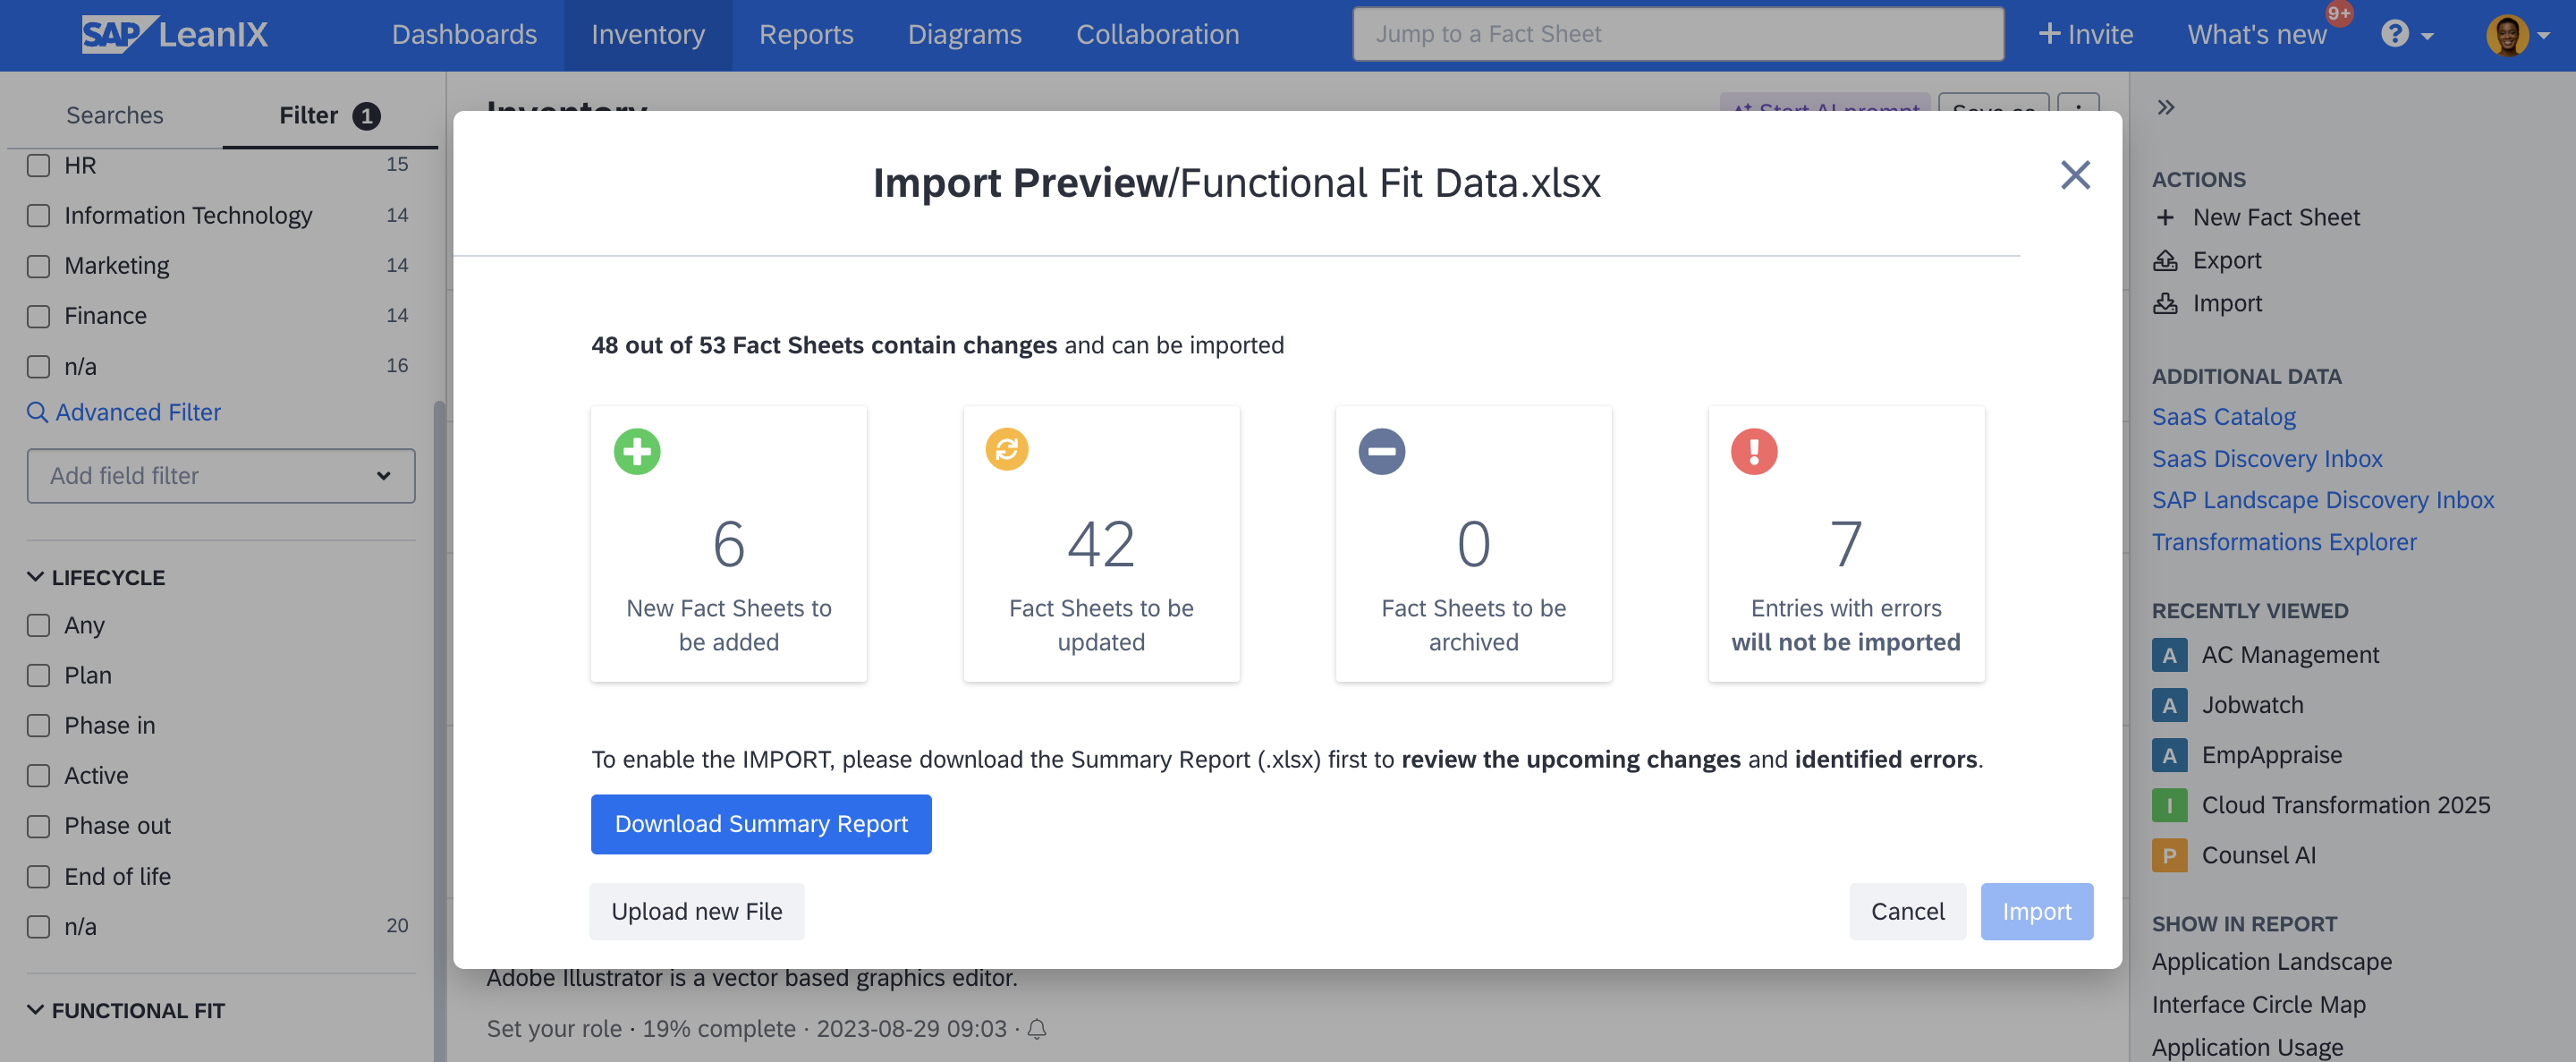Click the Download Summary Report button
The width and height of the screenshot is (2576, 1062).
762,822
